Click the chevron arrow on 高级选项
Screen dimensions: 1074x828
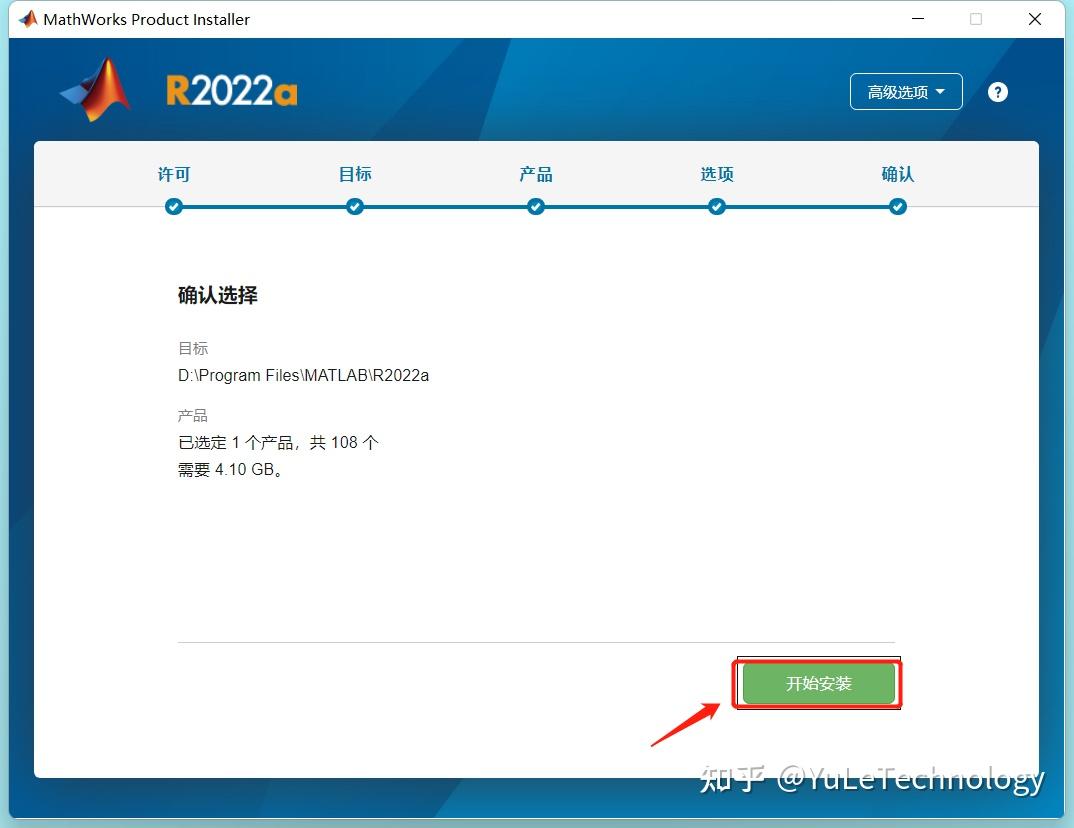coord(938,91)
